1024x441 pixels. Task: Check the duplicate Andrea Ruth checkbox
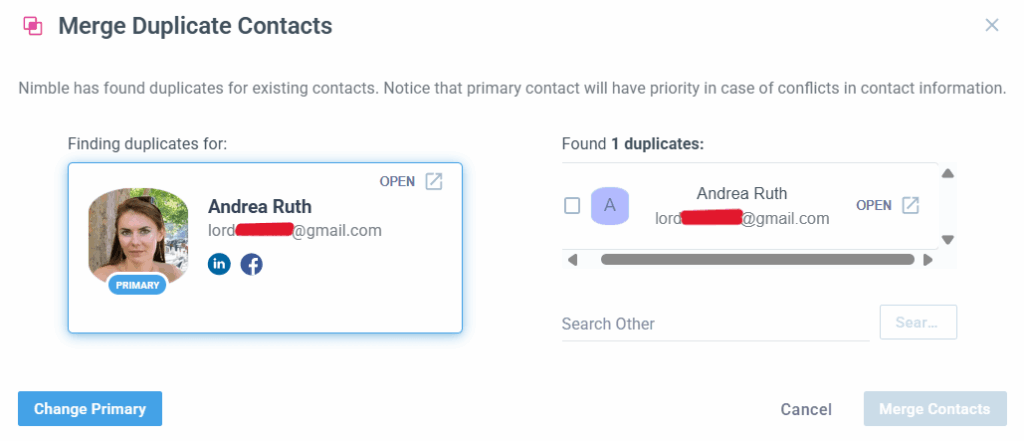click(572, 206)
